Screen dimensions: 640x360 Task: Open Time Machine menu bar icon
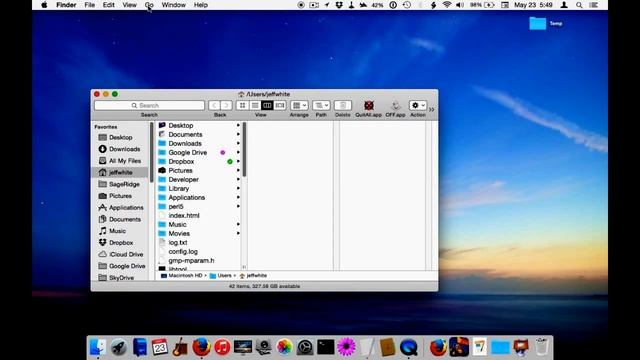point(407,5)
